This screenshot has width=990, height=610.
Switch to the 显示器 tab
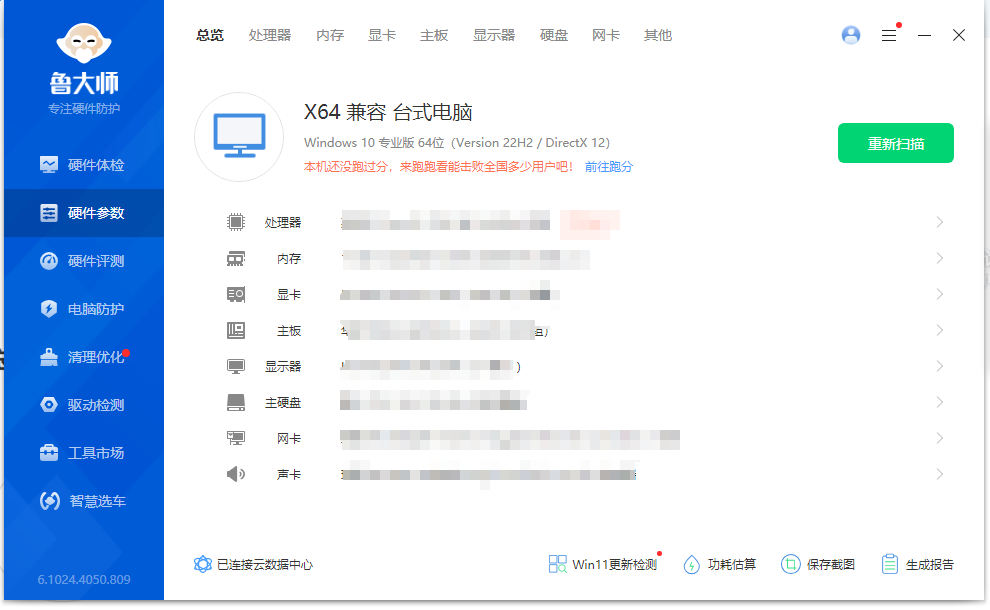click(494, 35)
